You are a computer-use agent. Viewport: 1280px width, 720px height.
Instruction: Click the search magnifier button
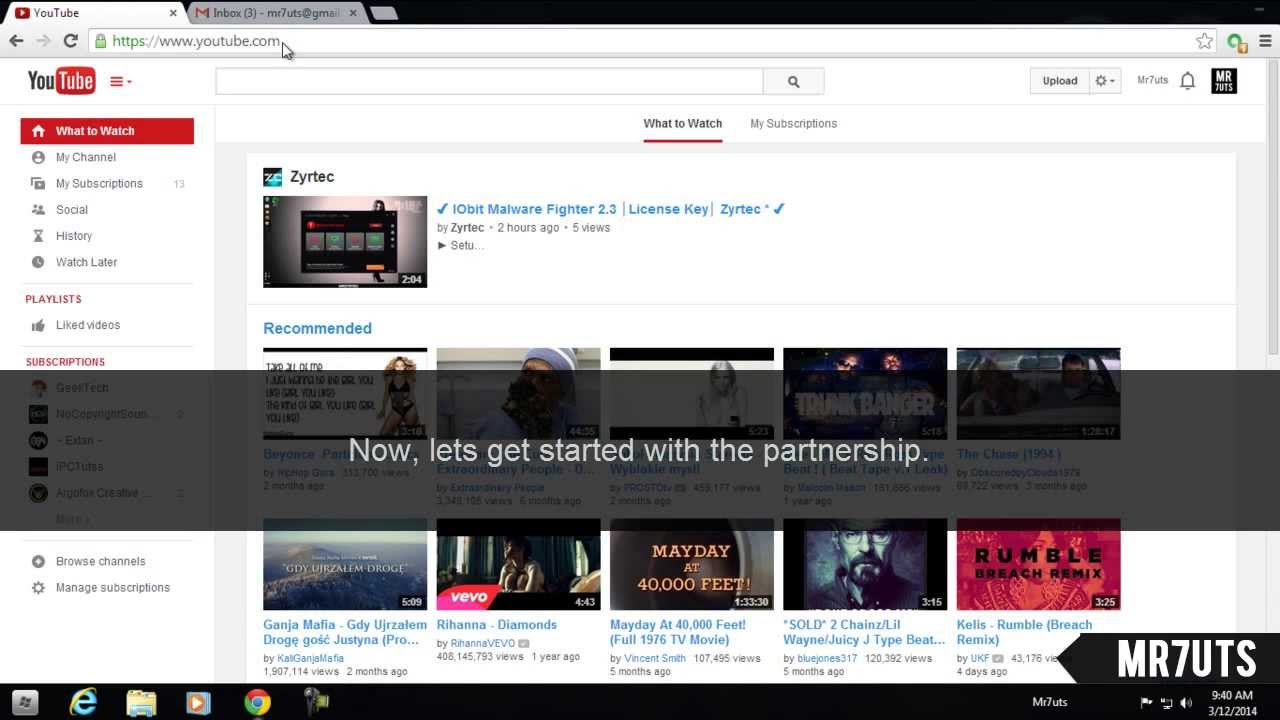pyautogui.click(x=793, y=82)
